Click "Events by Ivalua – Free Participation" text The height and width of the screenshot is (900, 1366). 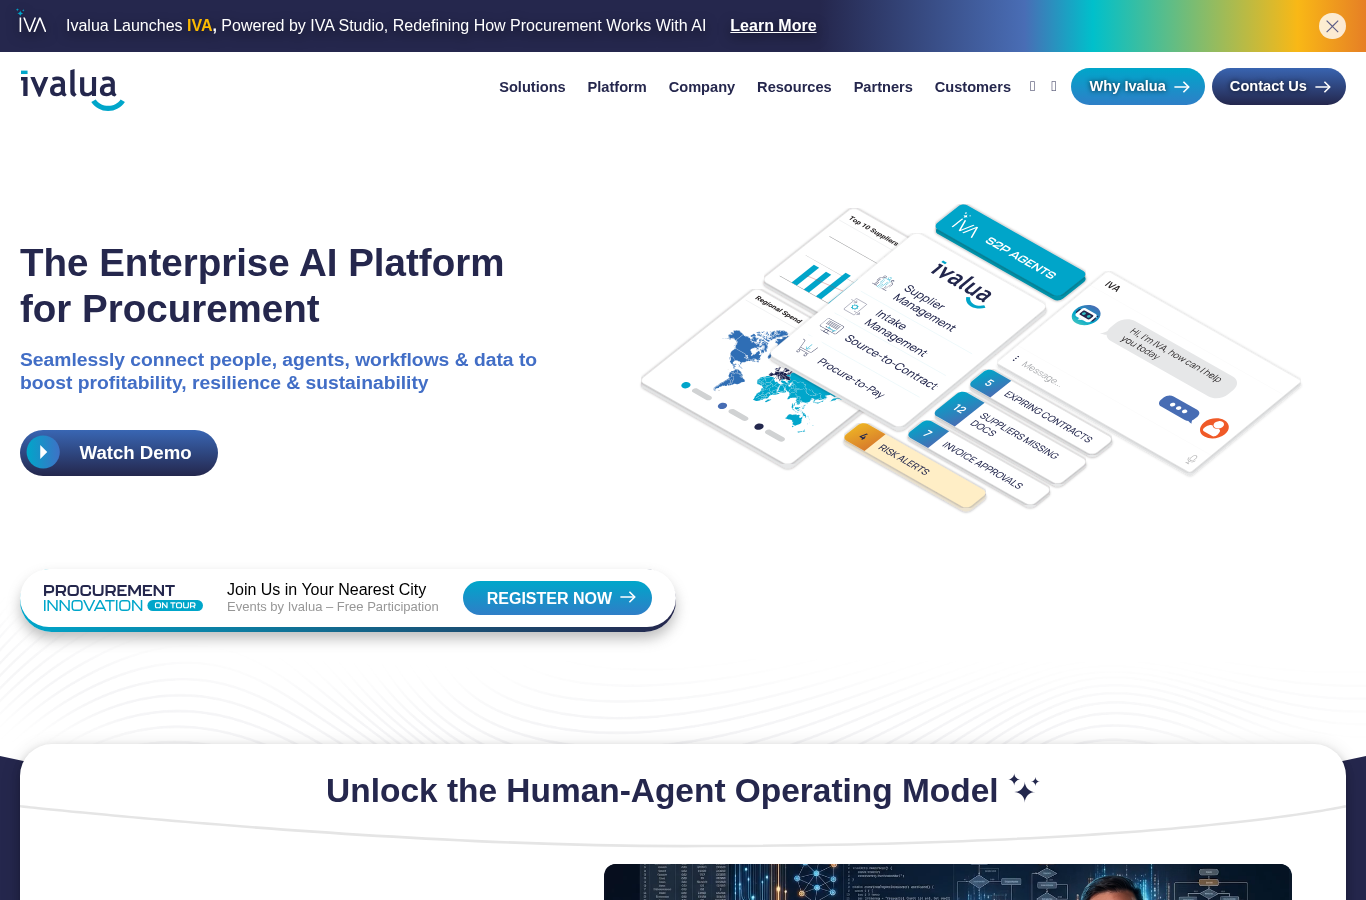[x=333, y=607]
